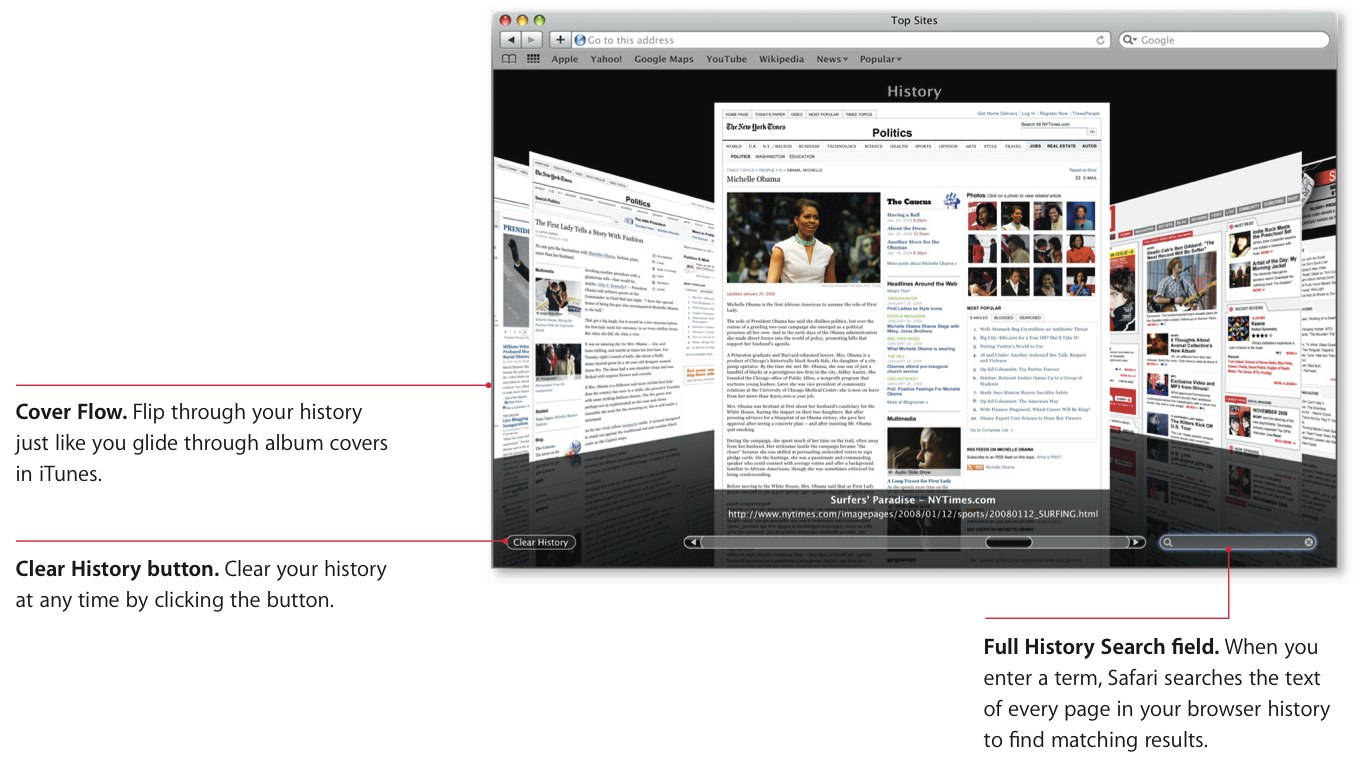Reload the page using the refresh icon

point(1101,40)
